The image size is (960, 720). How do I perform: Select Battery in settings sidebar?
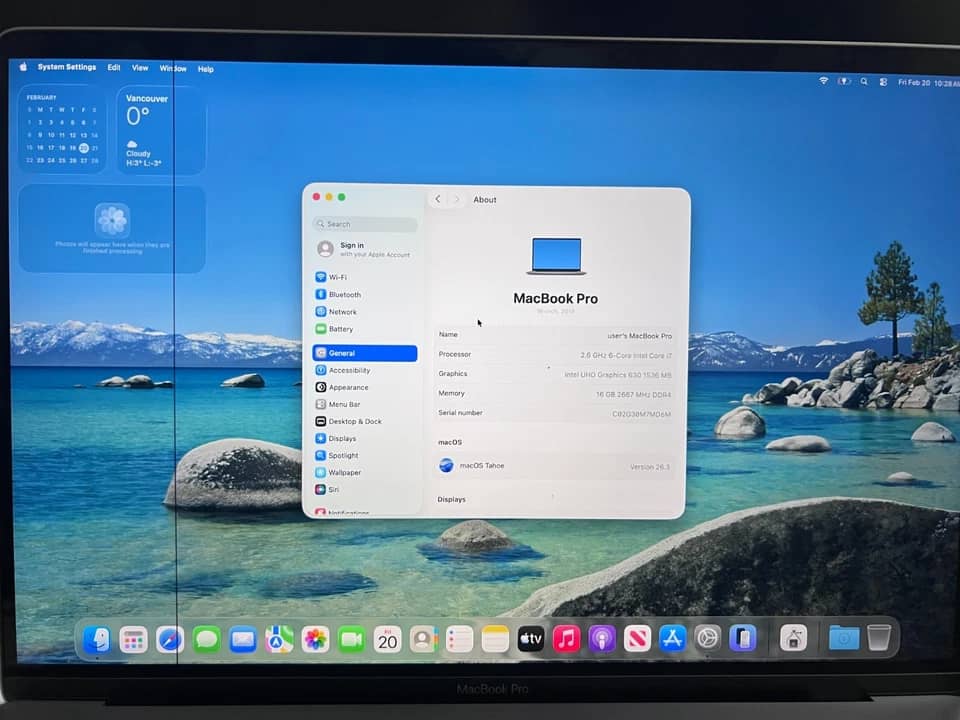pos(365,329)
